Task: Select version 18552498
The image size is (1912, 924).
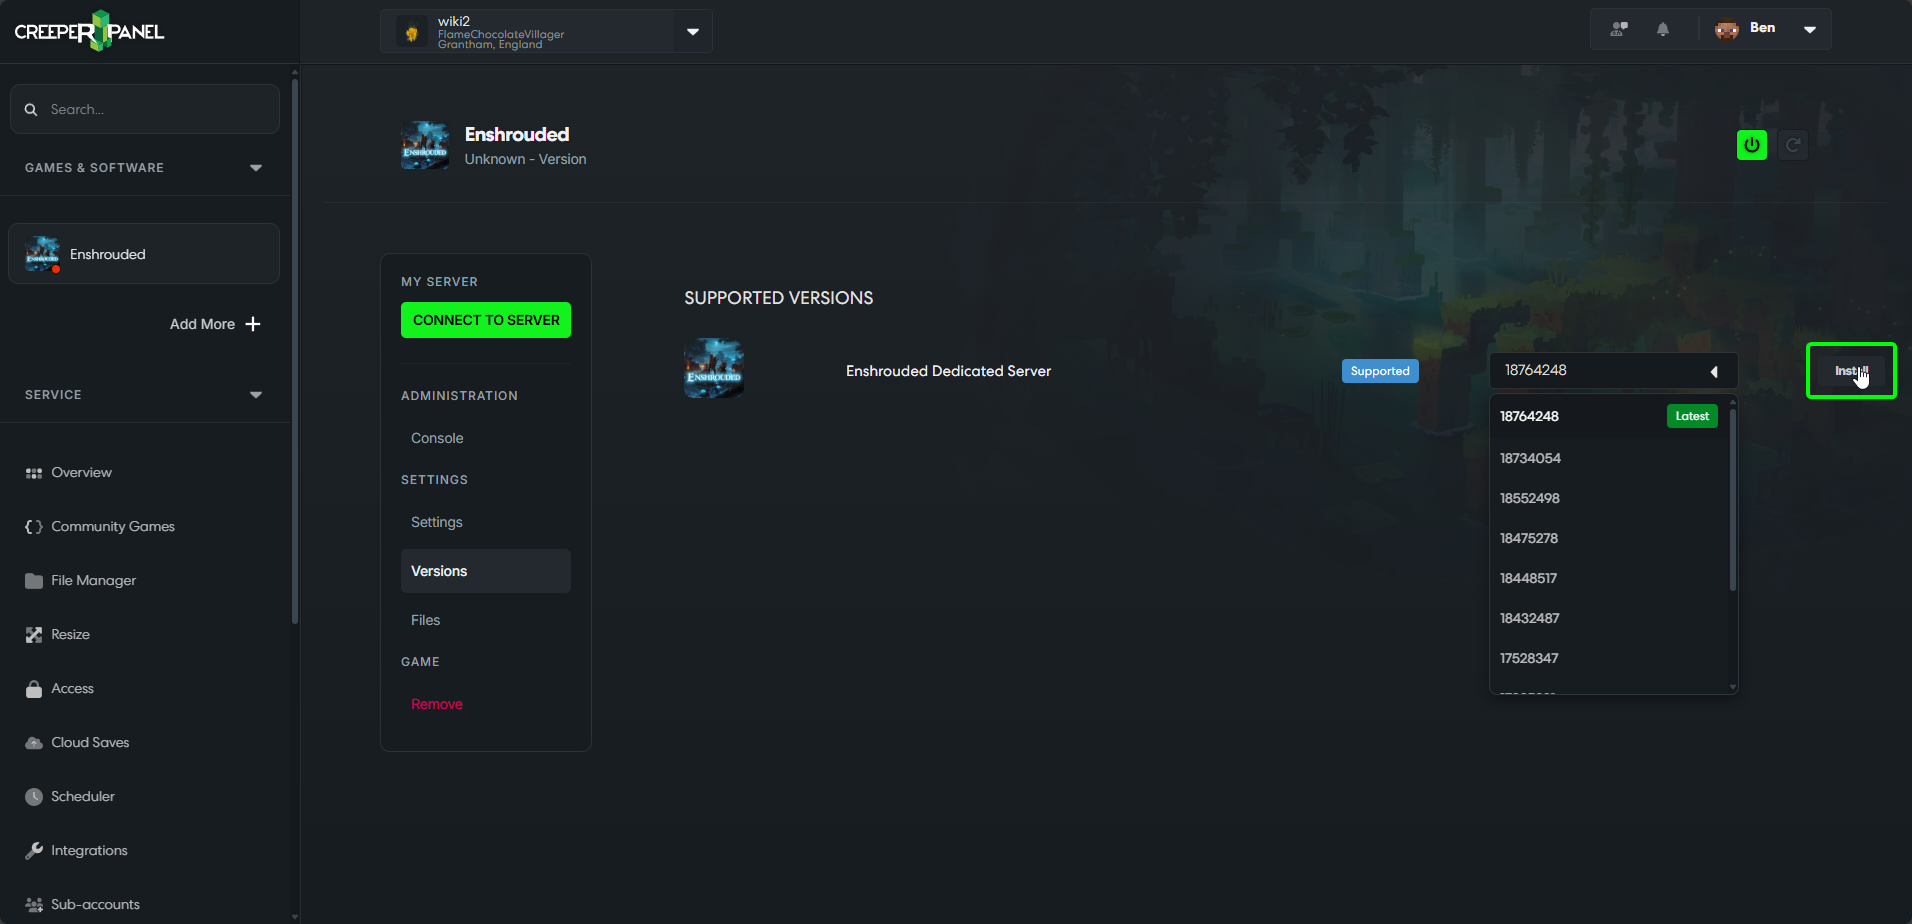Action: [1609, 498]
